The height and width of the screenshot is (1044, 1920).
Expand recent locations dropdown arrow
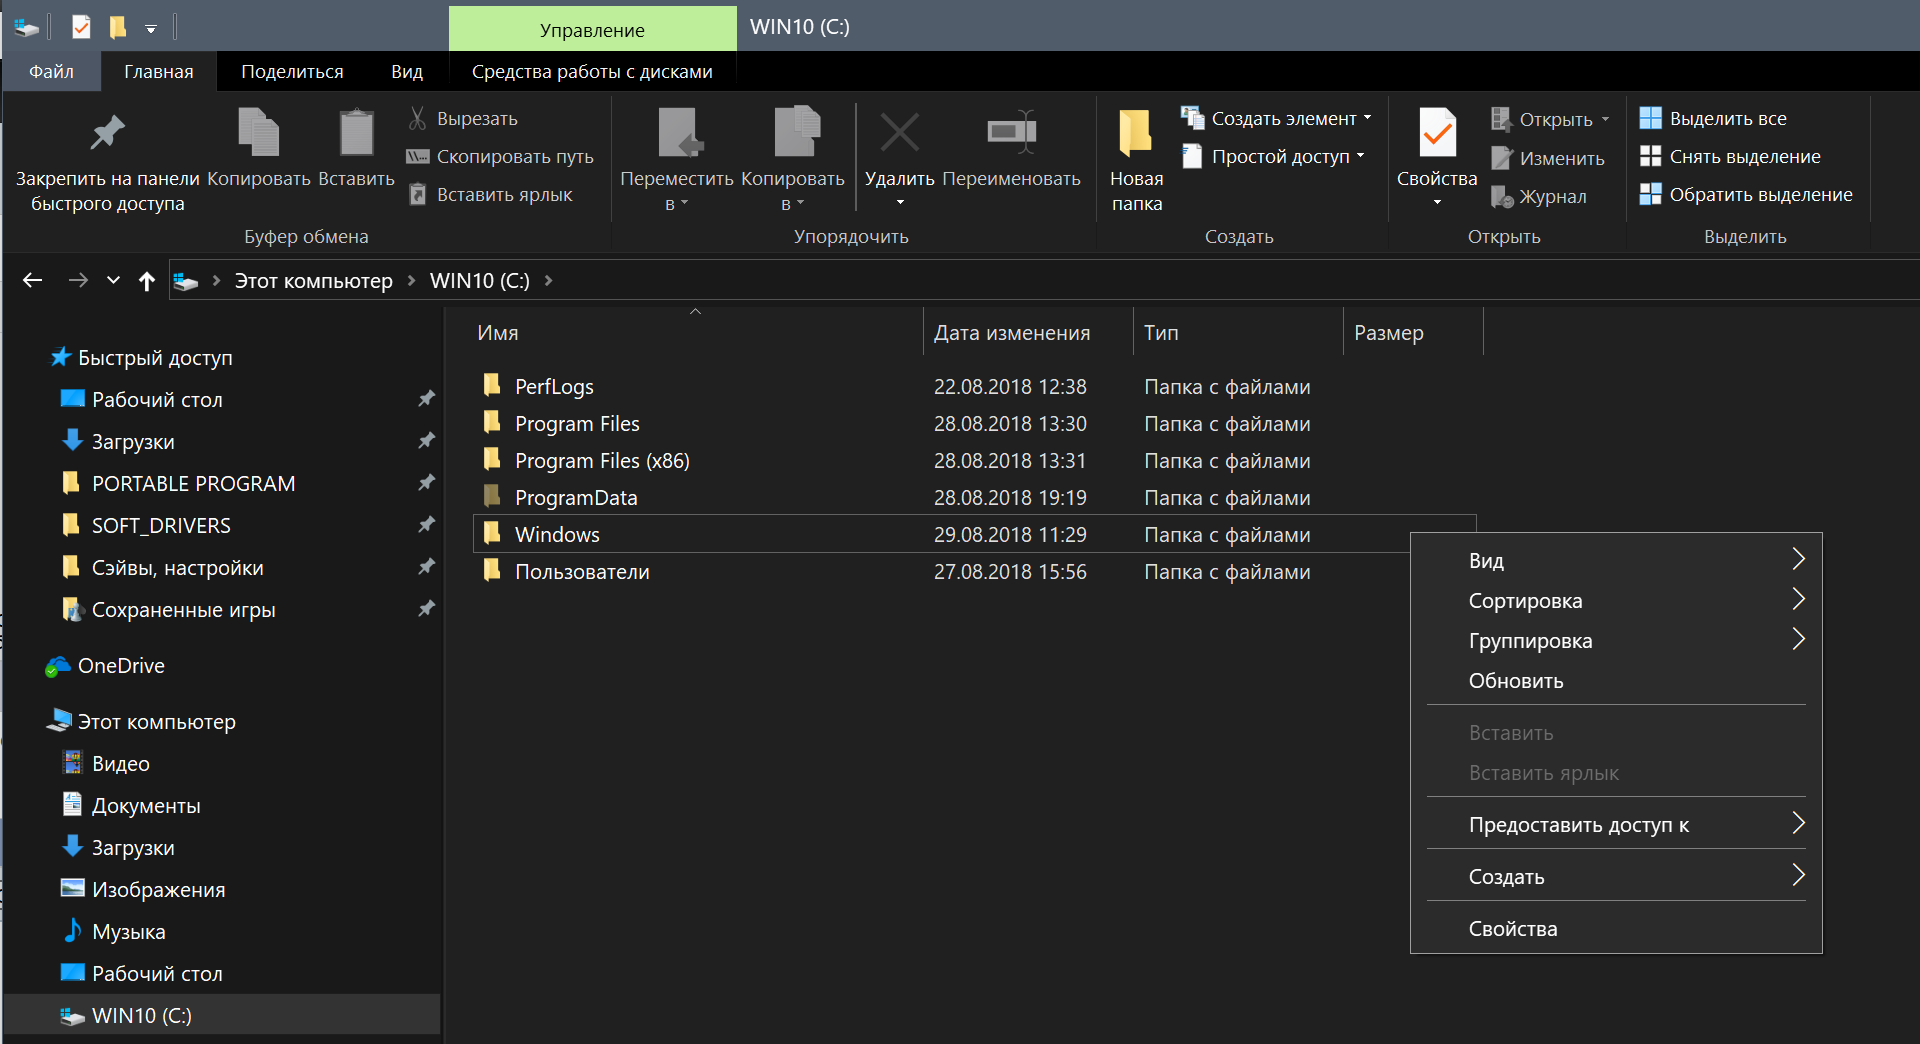[113, 281]
